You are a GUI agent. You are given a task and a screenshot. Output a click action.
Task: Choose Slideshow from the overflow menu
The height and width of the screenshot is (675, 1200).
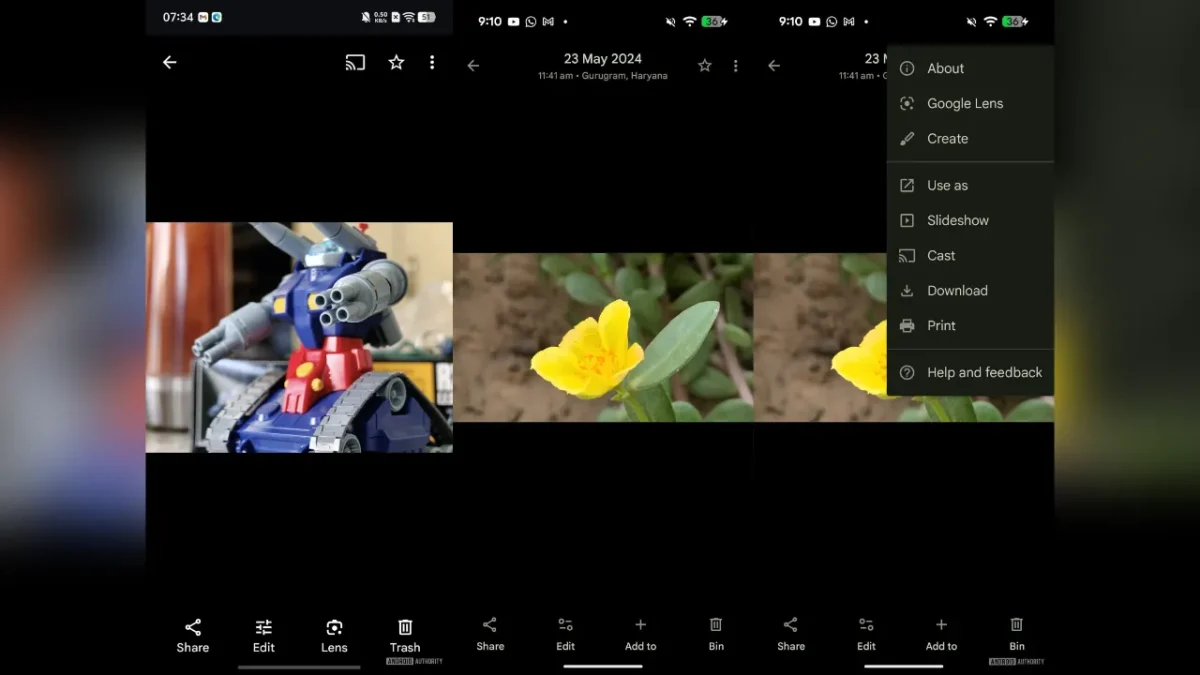(x=957, y=220)
